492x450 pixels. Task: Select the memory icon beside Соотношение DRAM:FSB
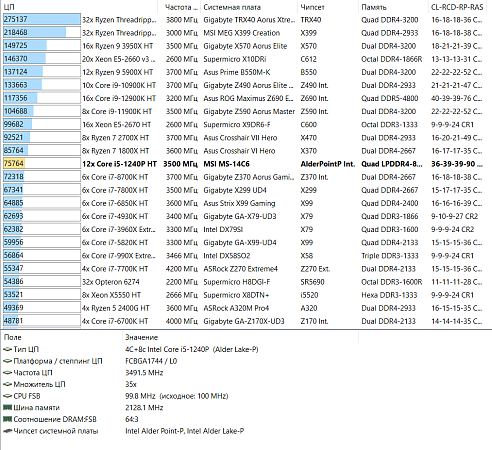click(8, 419)
